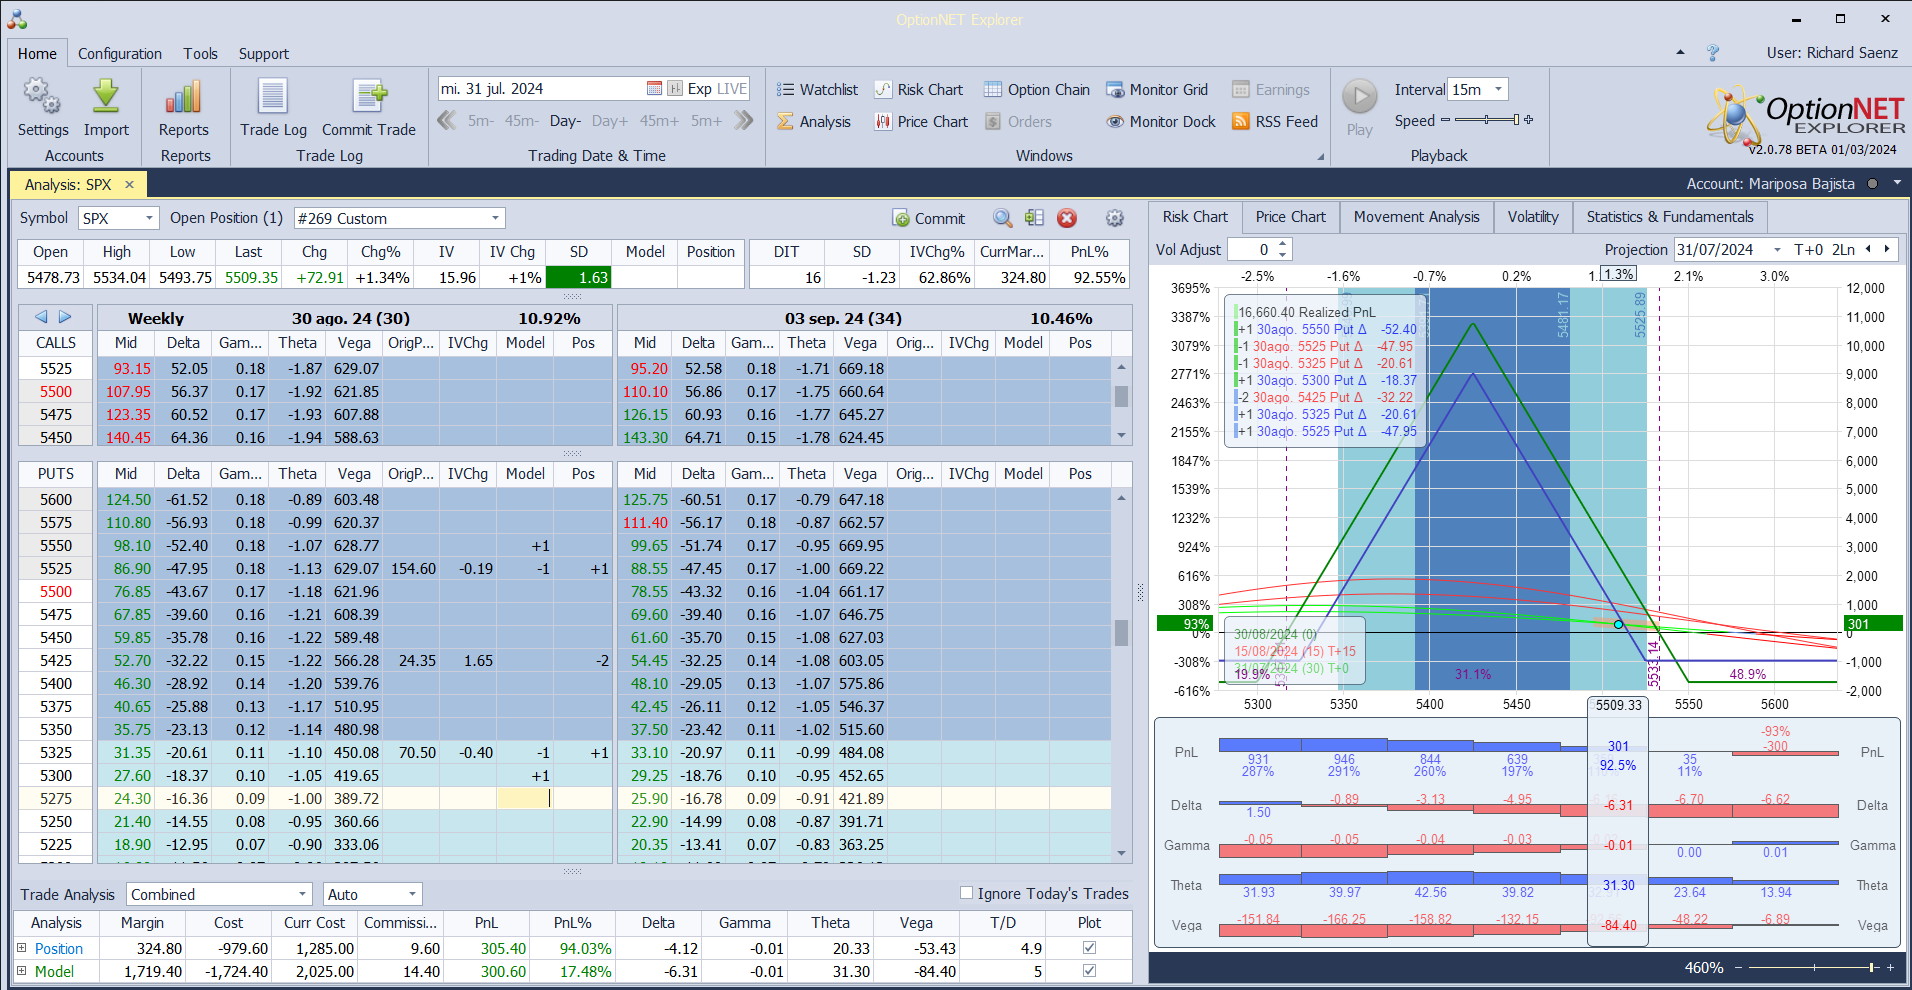Open the Watchlist window
The width and height of the screenshot is (1912, 990).
pos(817,90)
